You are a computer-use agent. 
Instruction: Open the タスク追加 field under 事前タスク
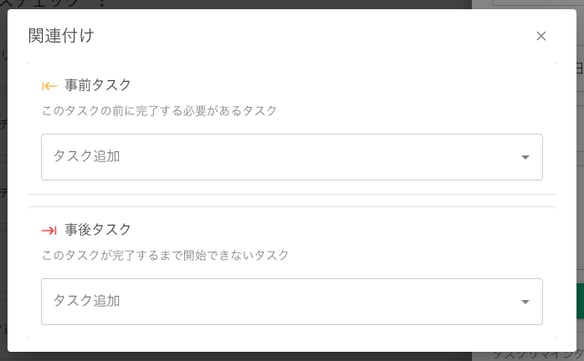(292, 157)
